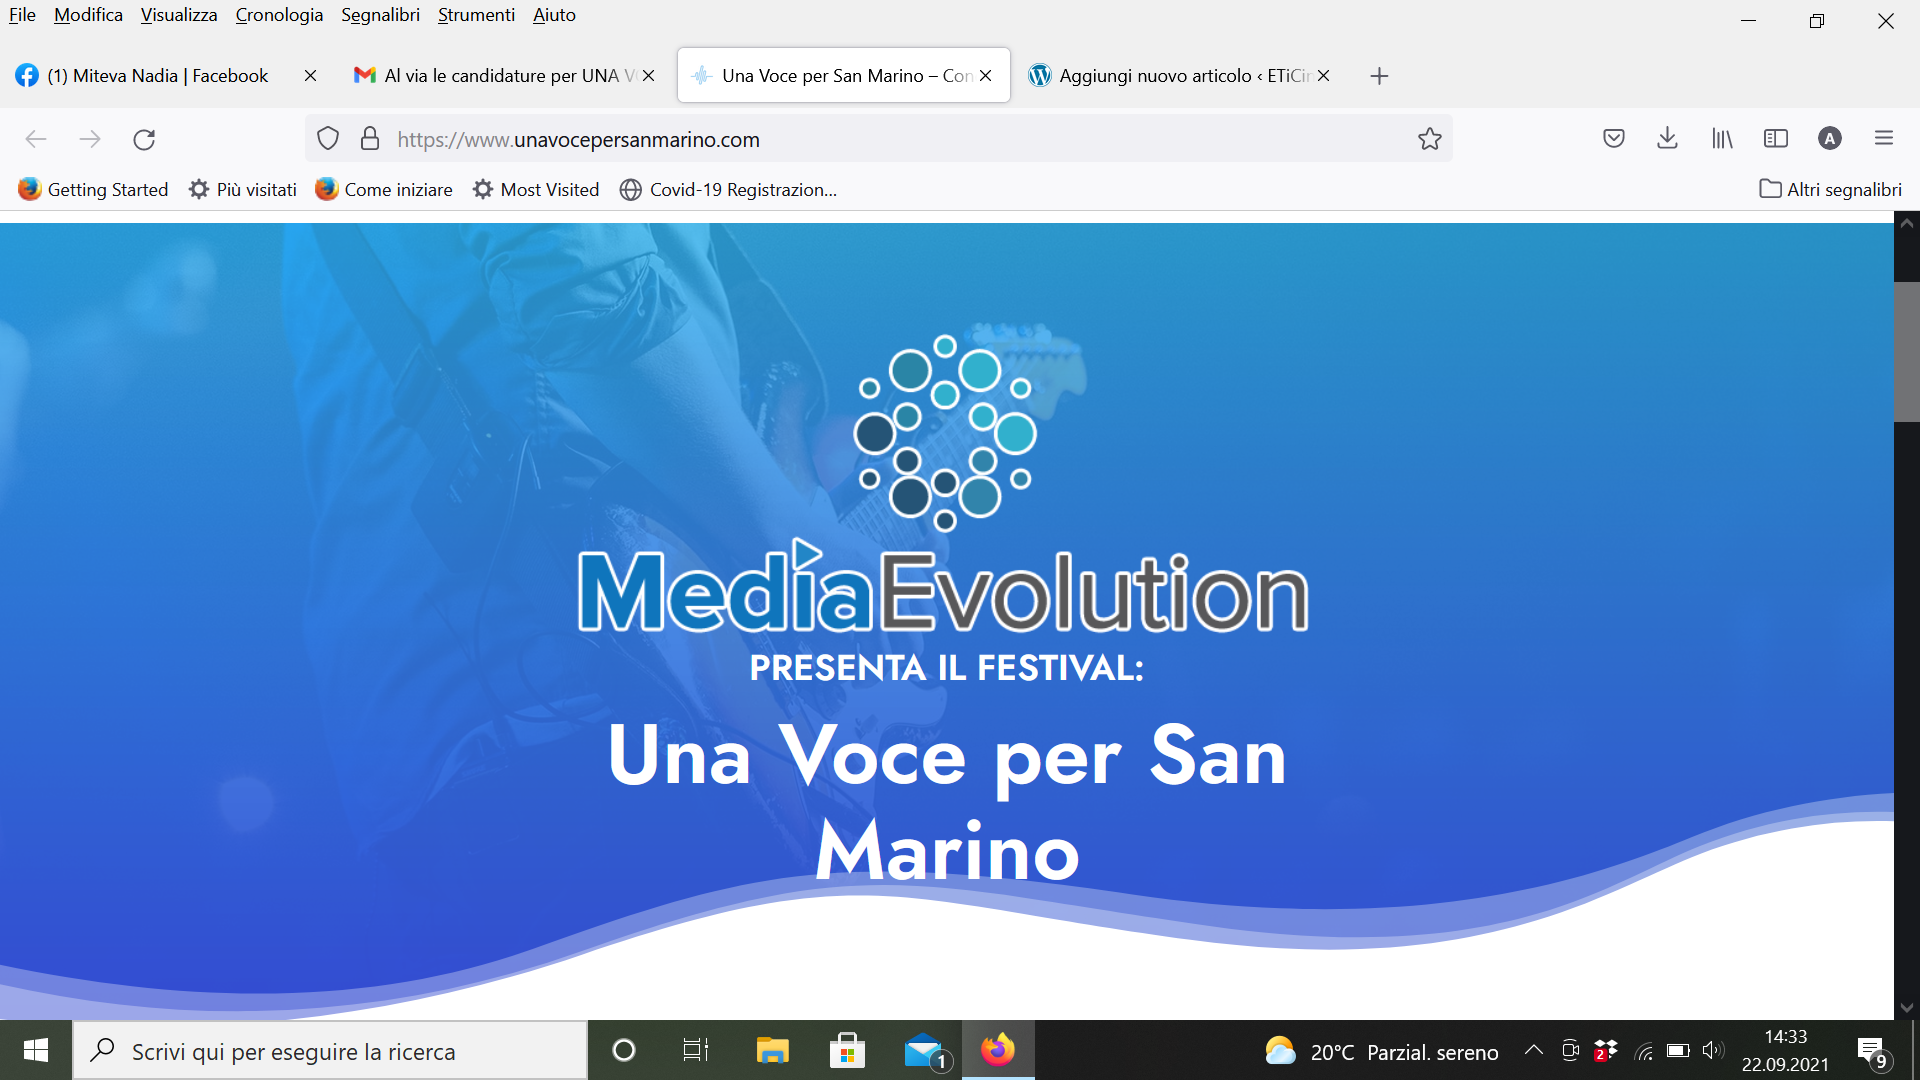Open the battery status tray icon

(x=1679, y=1050)
